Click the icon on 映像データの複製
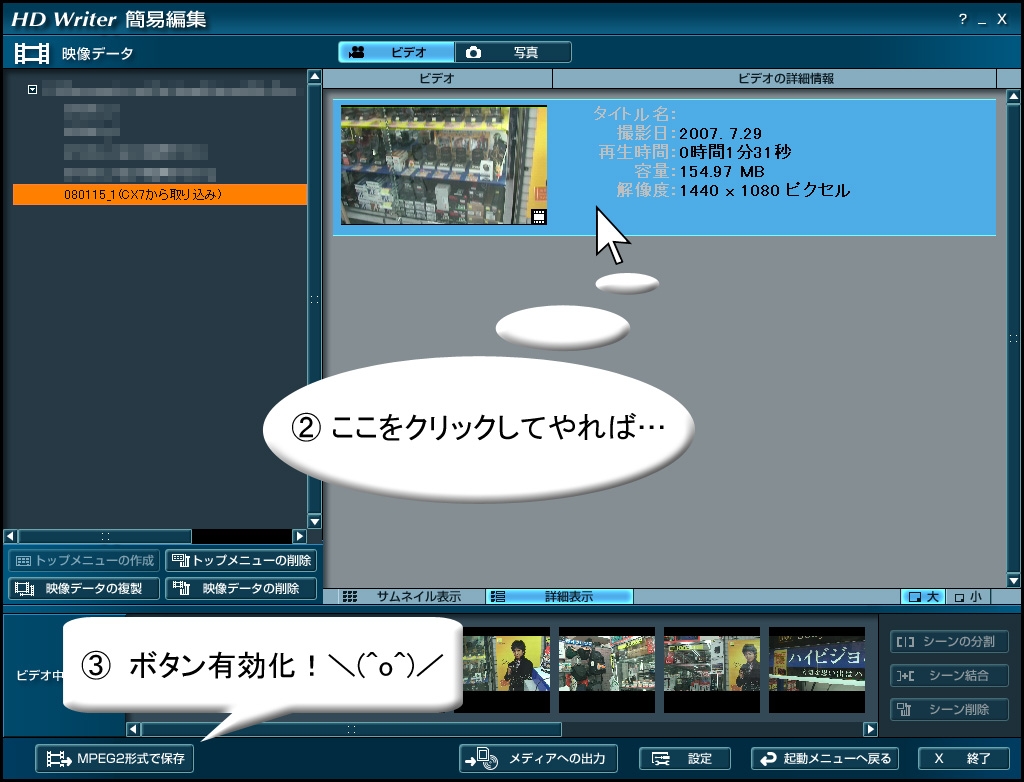 (25, 589)
